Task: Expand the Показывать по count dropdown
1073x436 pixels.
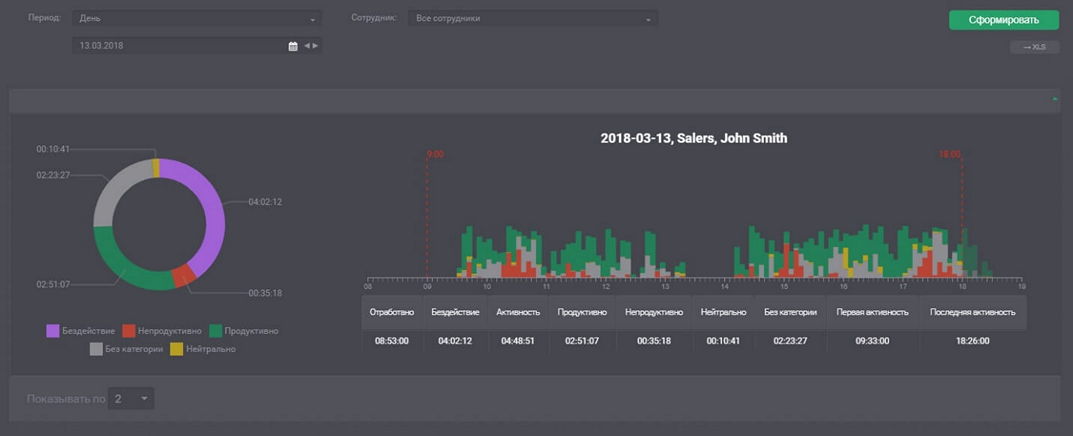Action: click(x=131, y=399)
